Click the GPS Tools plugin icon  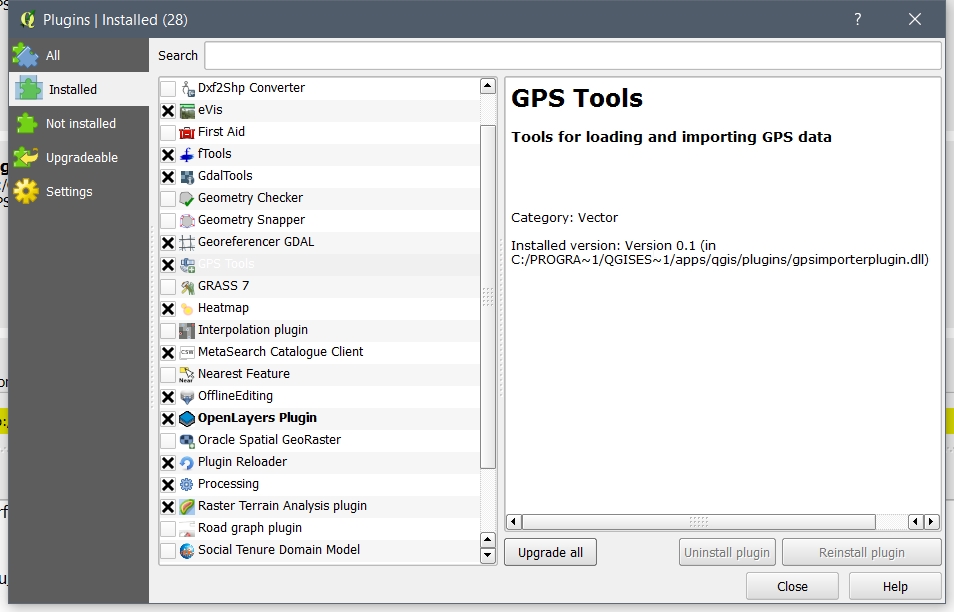[187, 265]
